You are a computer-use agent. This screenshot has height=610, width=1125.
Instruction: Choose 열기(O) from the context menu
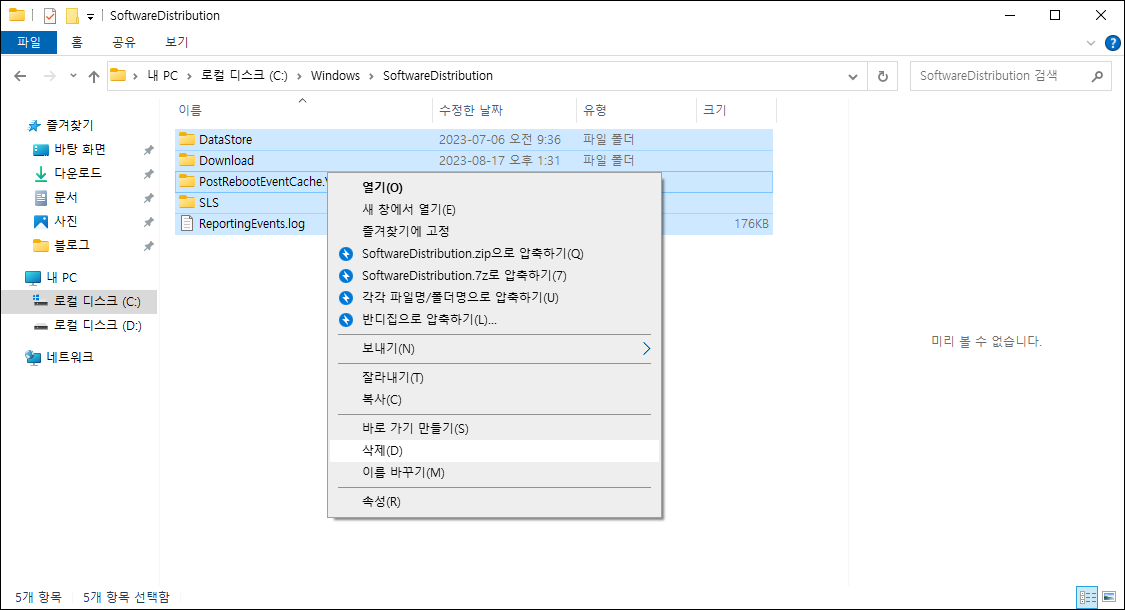pyautogui.click(x=494, y=187)
